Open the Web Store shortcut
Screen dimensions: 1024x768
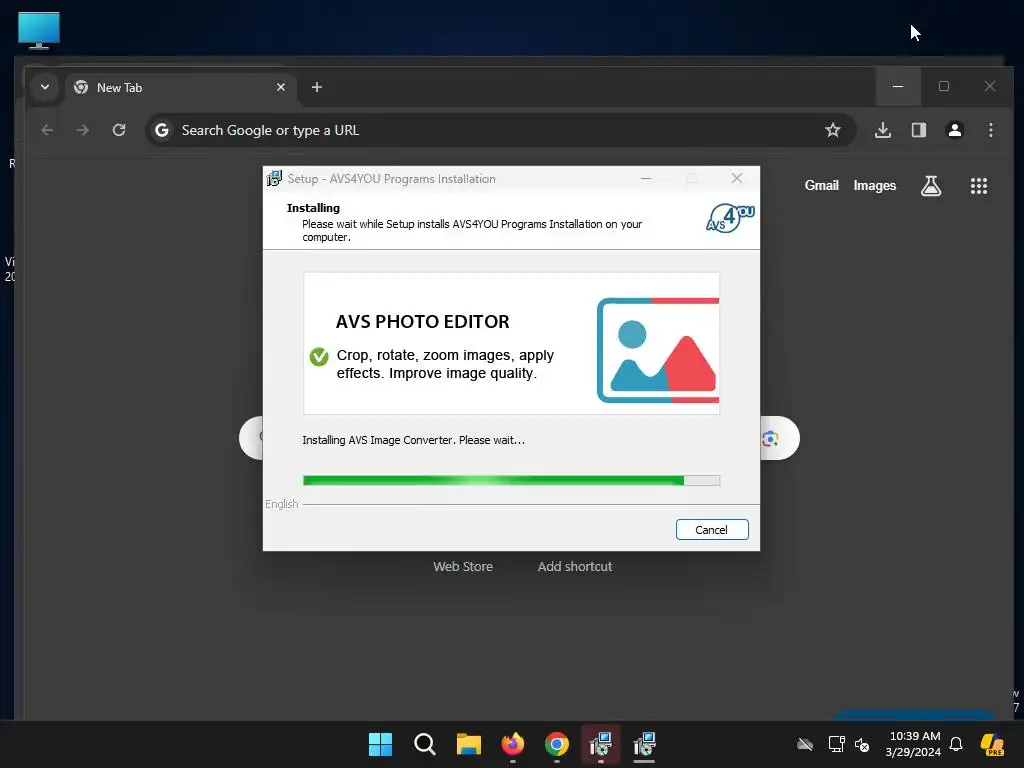tap(463, 566)
